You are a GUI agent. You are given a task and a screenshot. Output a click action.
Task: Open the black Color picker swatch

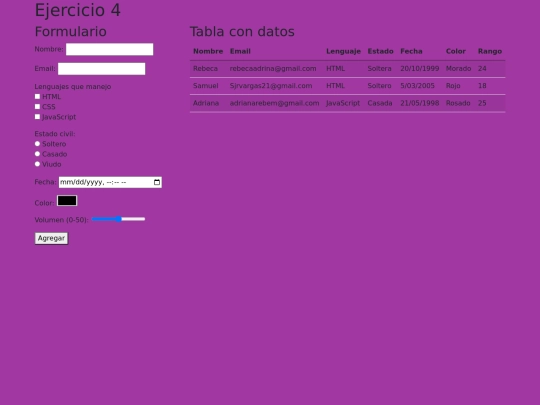[x=67, y=201]
